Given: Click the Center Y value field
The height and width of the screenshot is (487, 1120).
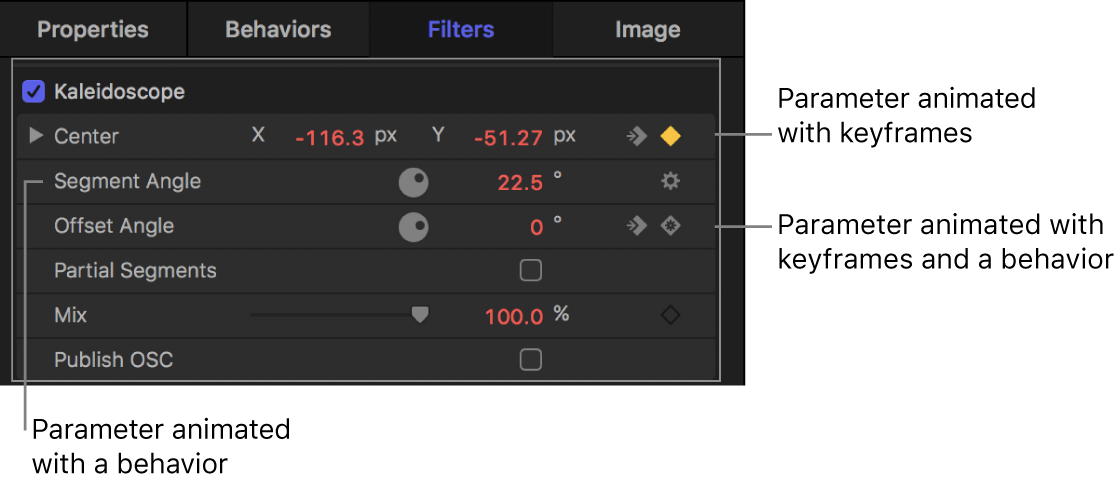Looking at the screenshot, I should (509, 137).
